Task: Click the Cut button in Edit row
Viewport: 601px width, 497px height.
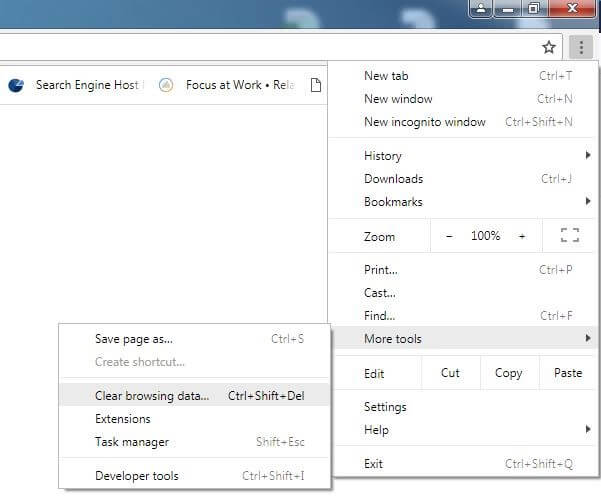Action: click(450, 373)
